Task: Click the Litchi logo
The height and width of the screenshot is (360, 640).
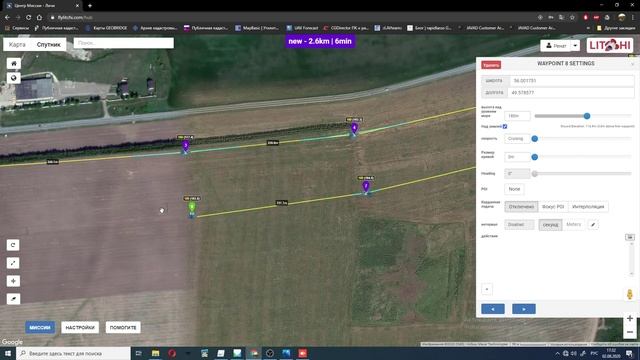Action: pos(610,45)
